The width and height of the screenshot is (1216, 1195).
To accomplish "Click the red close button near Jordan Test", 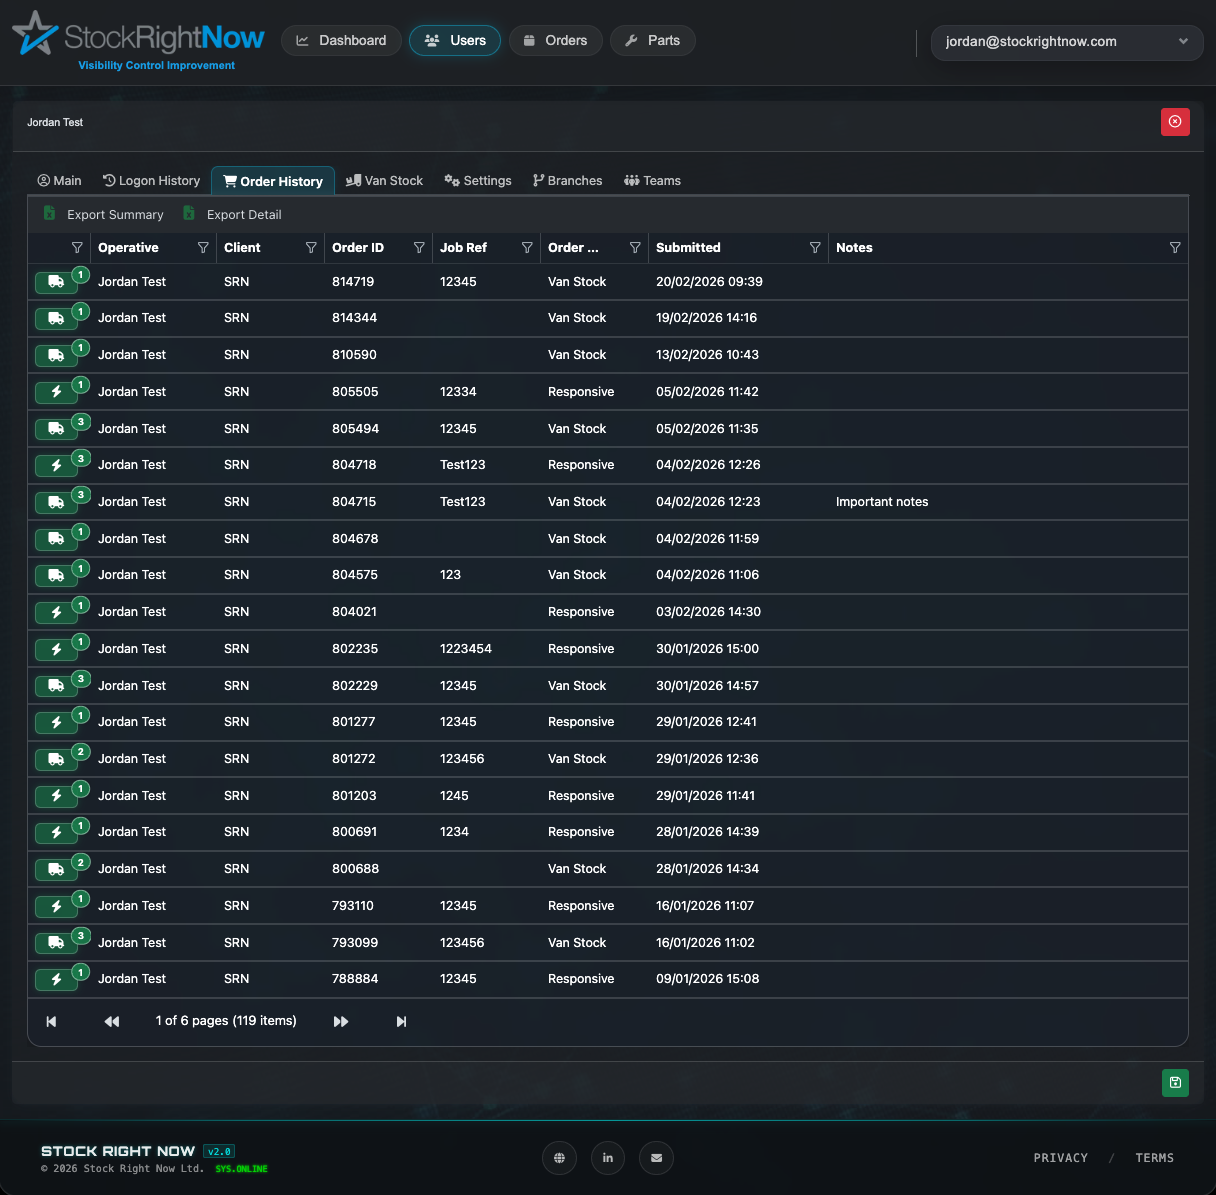I will pyautogui.click(x=1175, y=121).
